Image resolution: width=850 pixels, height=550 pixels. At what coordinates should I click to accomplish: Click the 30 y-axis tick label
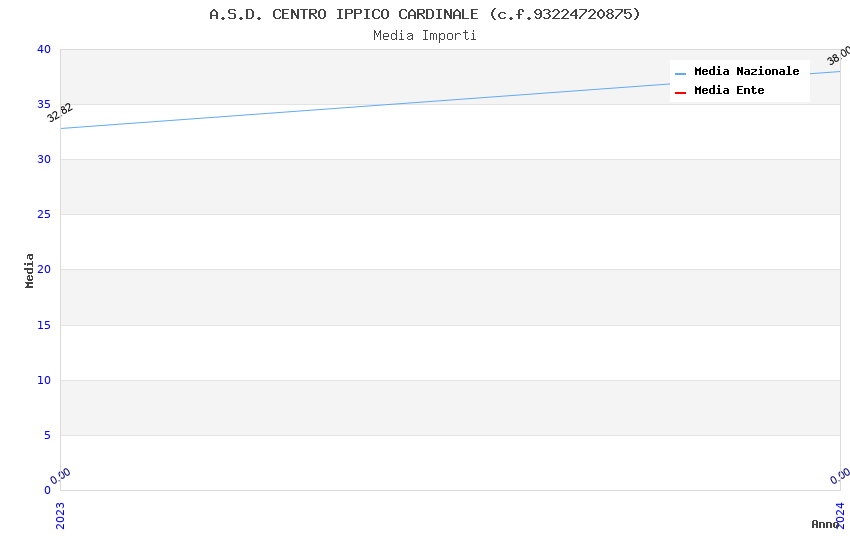pyautogui.click(x=44, y=159)
